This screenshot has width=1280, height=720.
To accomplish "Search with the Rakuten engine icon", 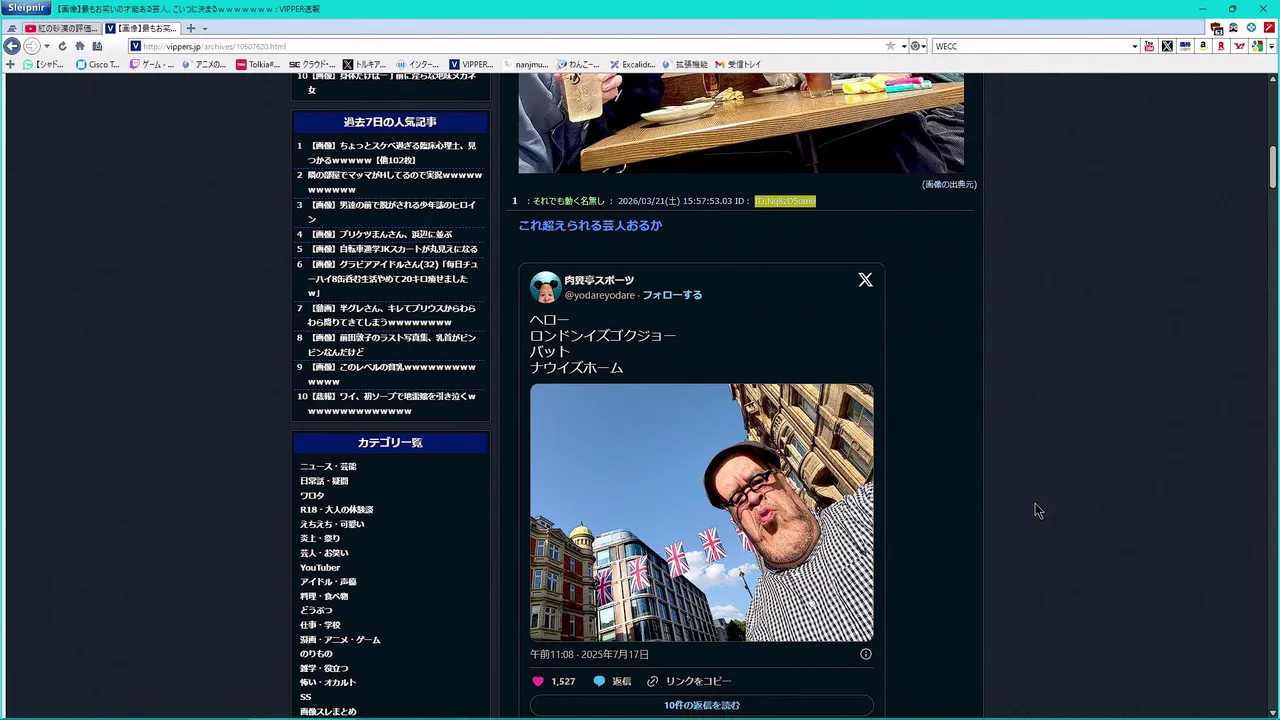I will pos(1221,46).
